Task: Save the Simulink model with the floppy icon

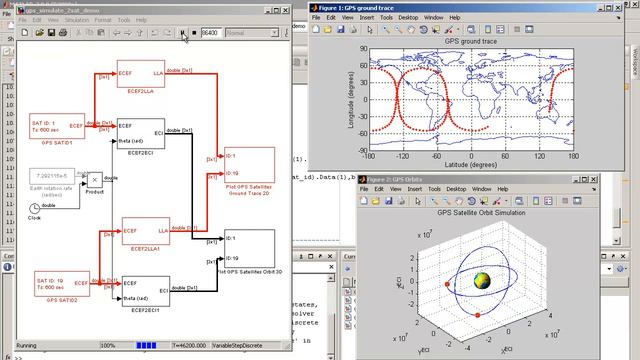Action: (x=51, y=33)
